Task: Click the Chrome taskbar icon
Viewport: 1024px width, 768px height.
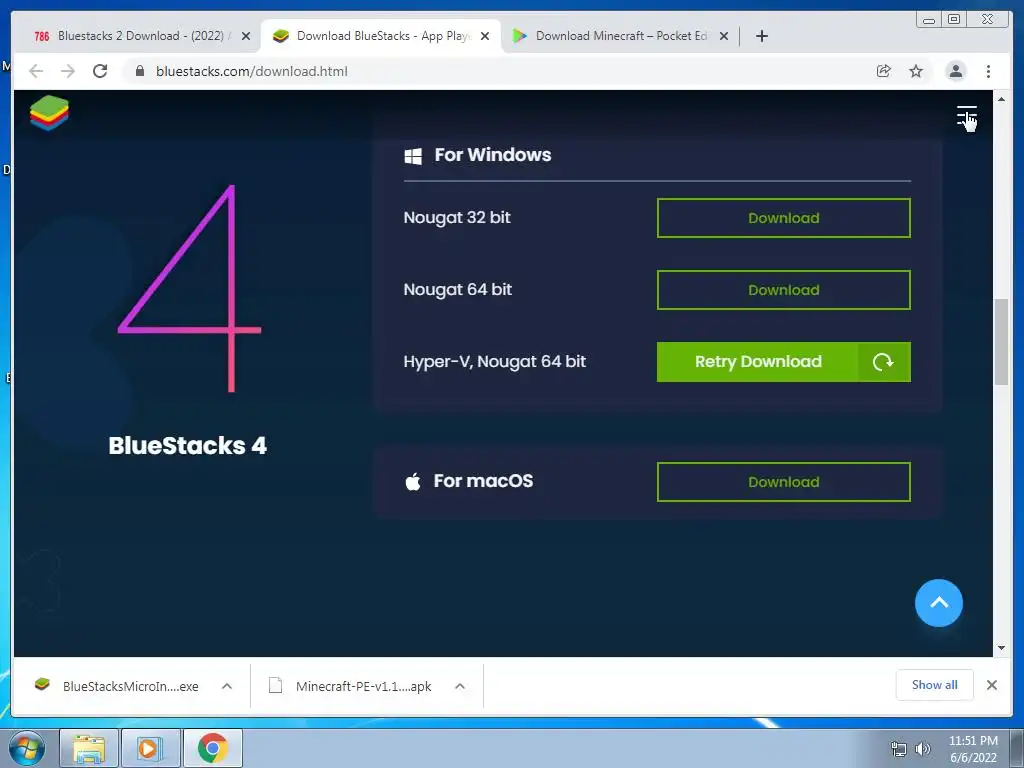Action: point(213,748)
